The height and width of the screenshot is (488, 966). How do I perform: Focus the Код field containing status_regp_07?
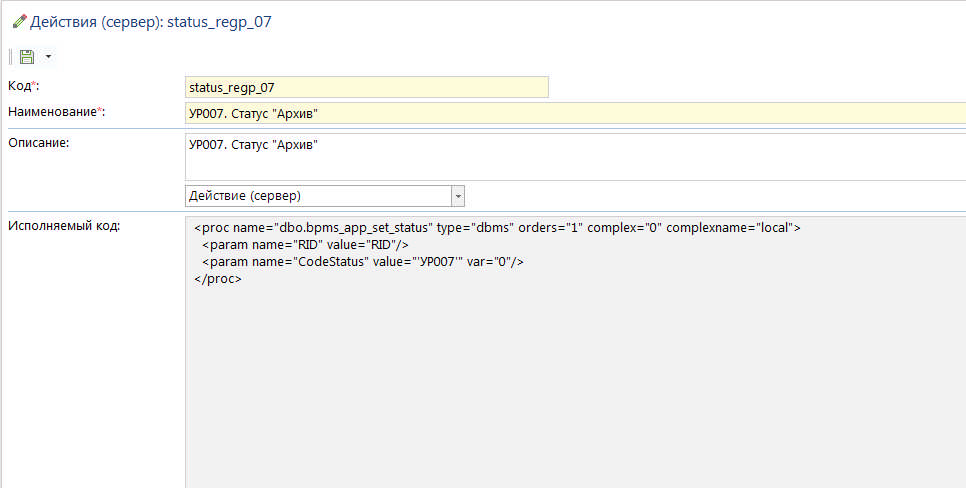pyautogui.click(x=367, y=87)
